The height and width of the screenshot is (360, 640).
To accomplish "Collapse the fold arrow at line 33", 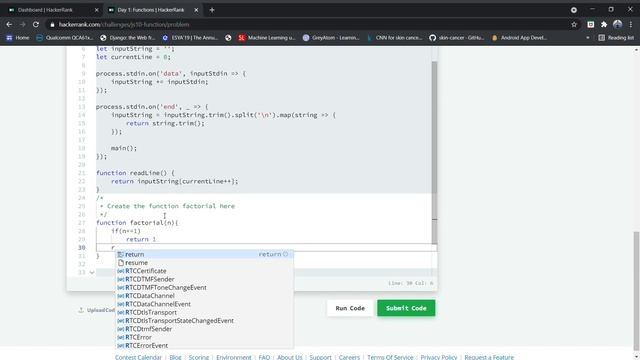I will (92, 272).
